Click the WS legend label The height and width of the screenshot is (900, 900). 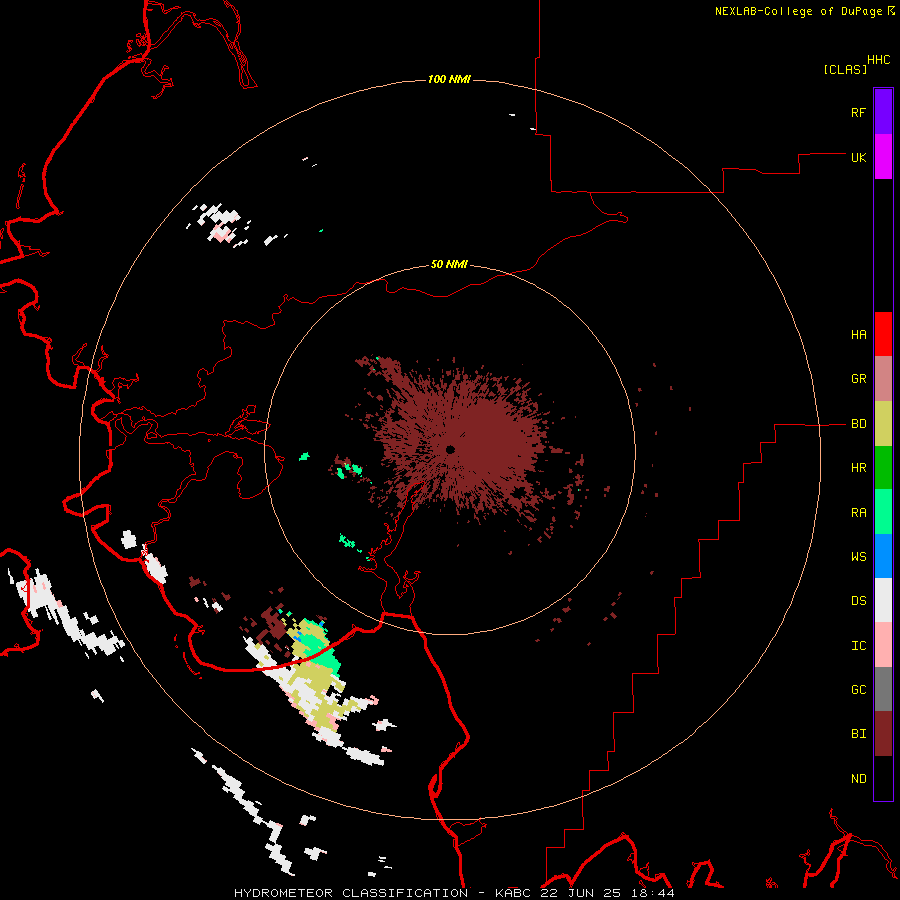coord(858,556)
